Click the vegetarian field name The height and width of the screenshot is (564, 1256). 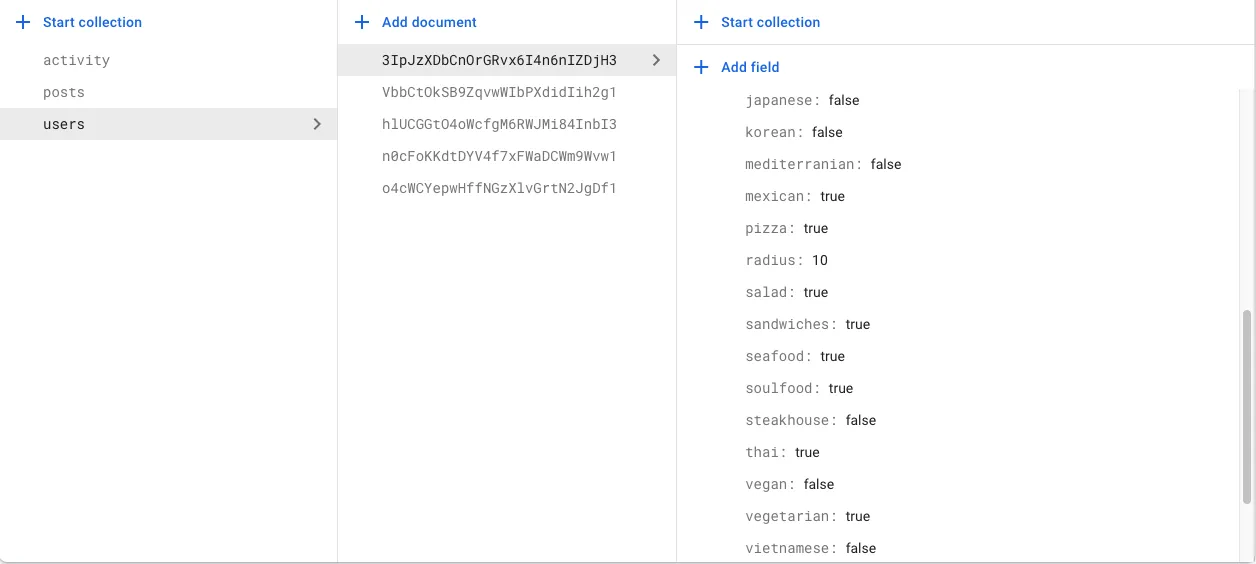coord(790,516)
